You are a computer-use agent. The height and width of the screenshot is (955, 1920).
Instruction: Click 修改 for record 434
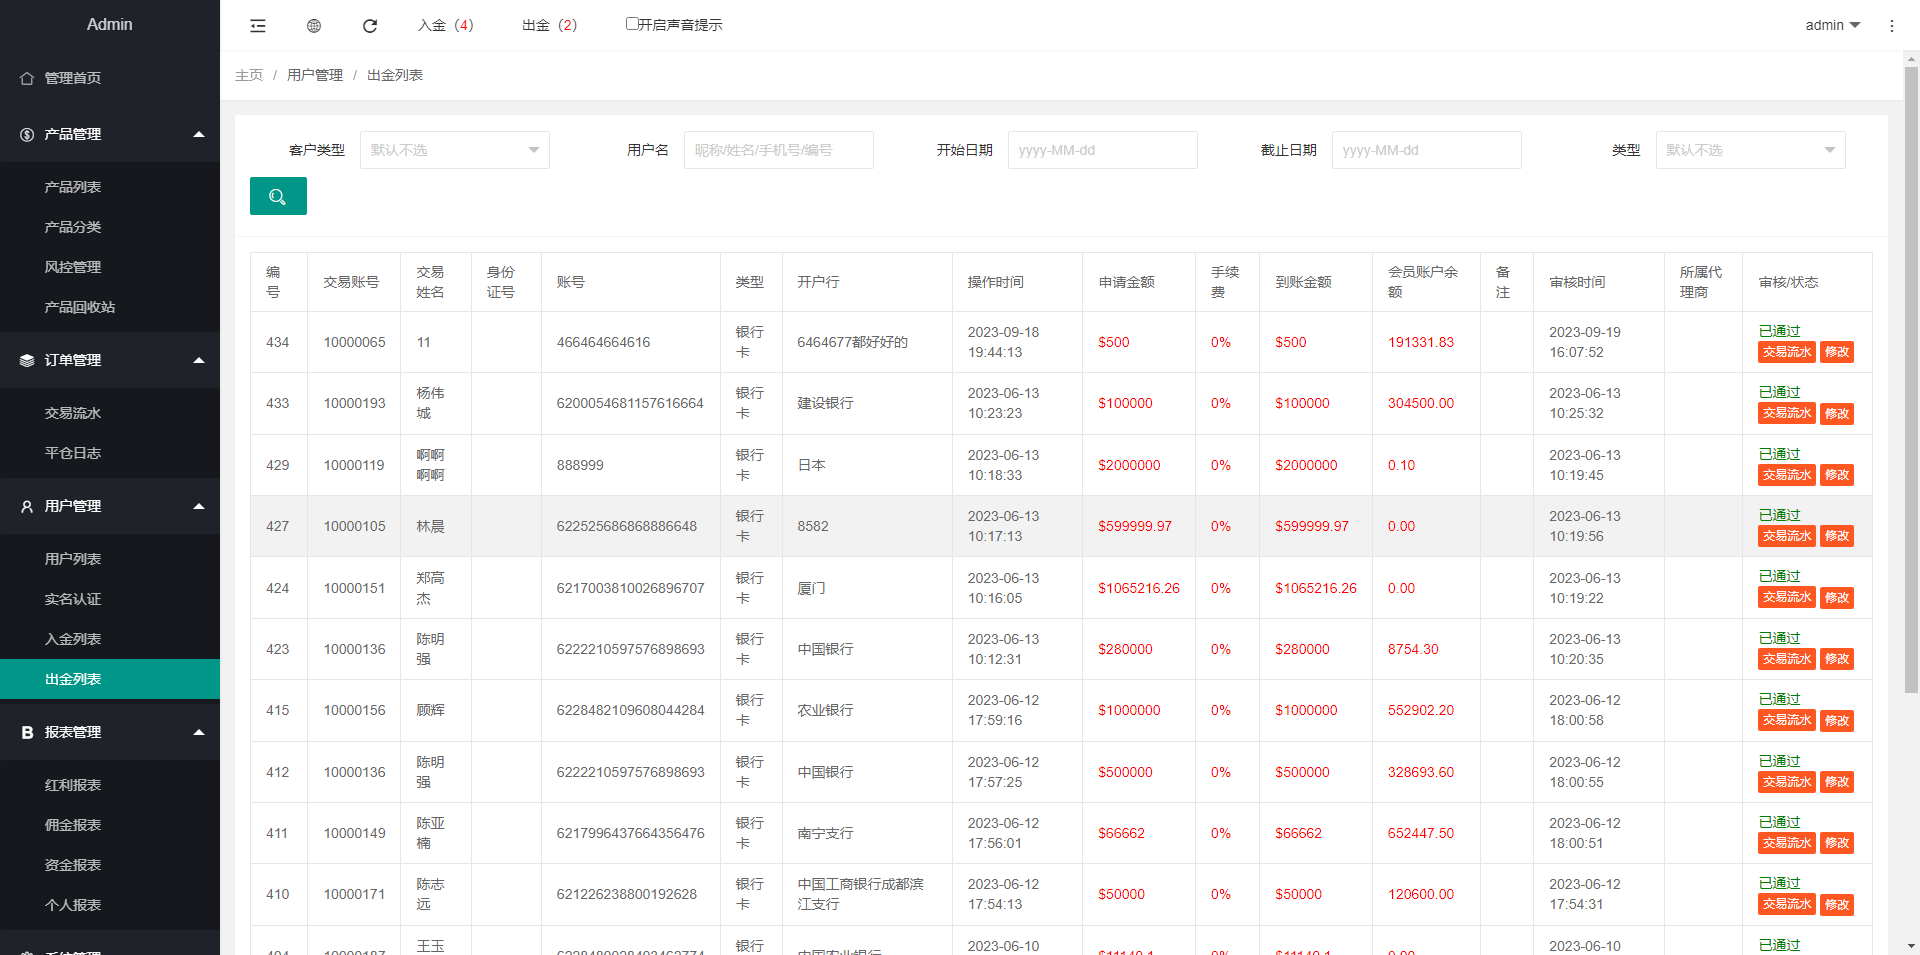click(1837, 352)
